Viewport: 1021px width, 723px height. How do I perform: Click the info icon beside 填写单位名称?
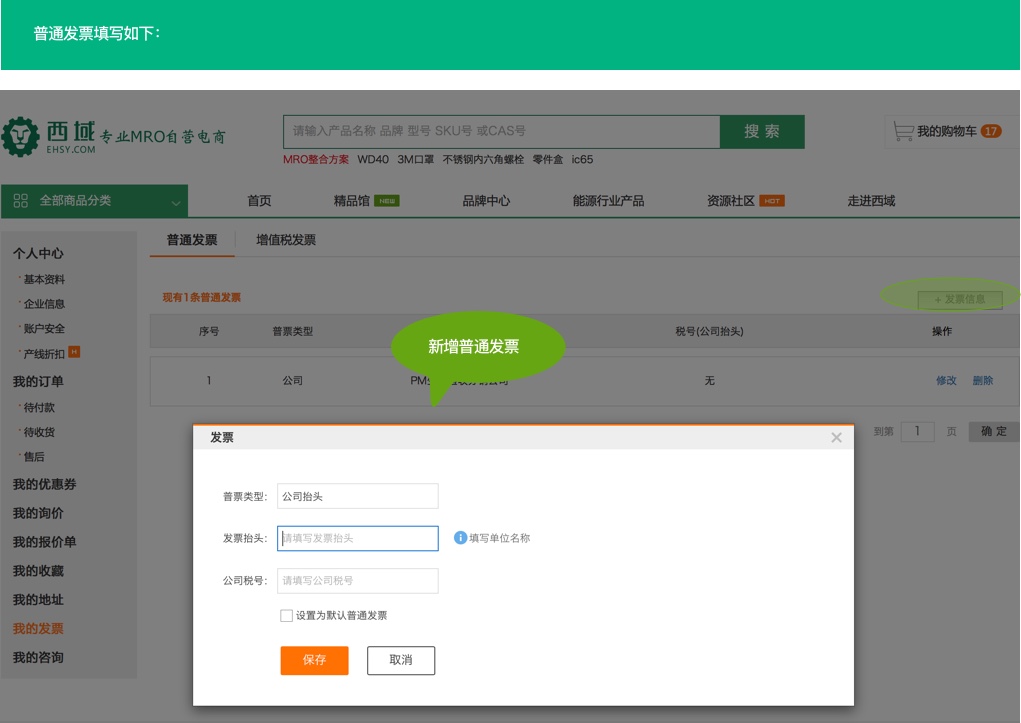point(460,538)
